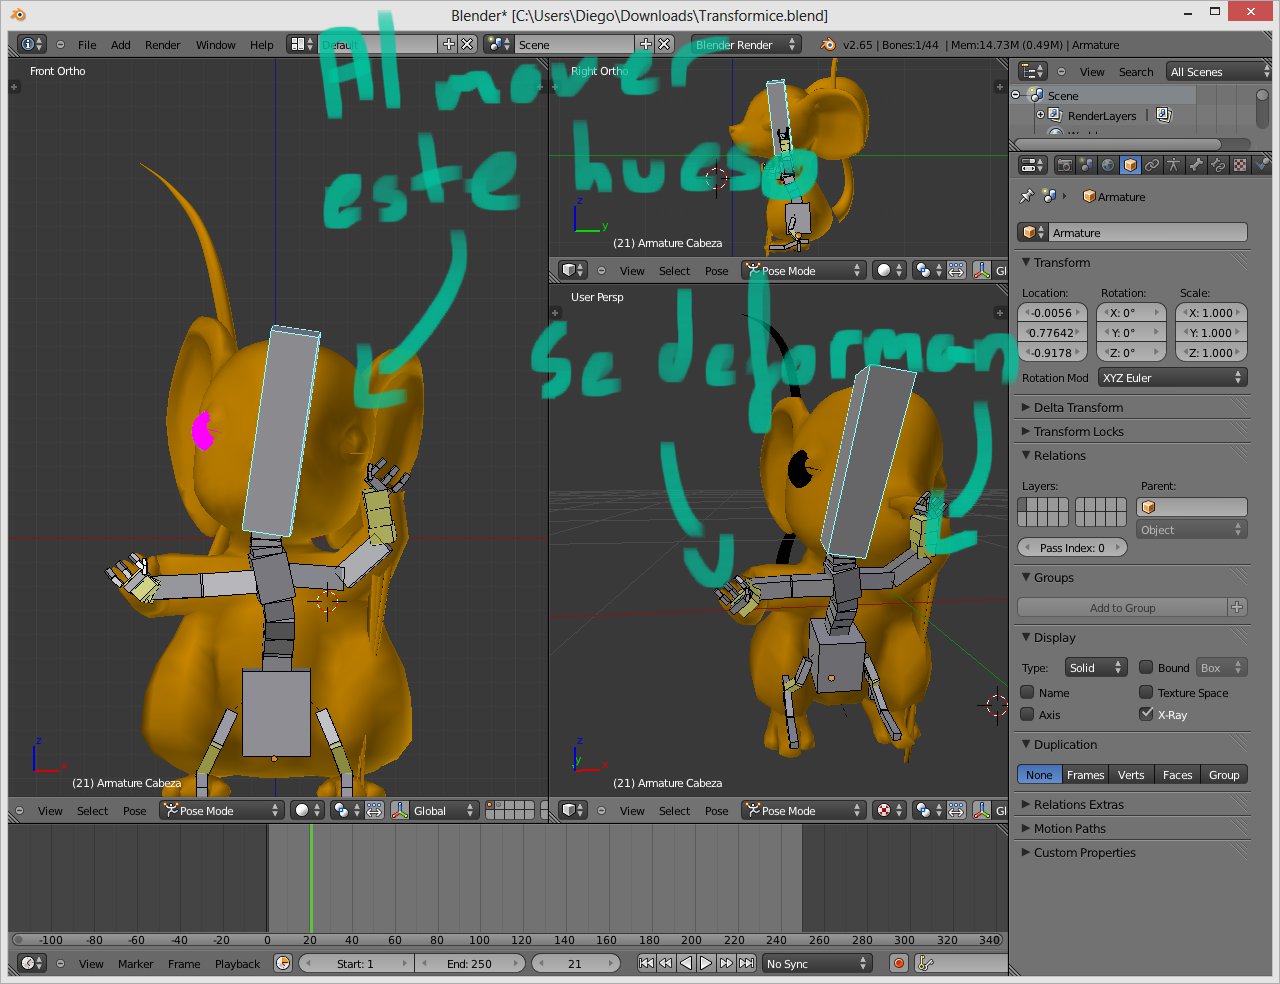Viewport: 1280px width, 984px height.
Task: Open Scene properties tab icon
Action: (x=1086, y=165)
